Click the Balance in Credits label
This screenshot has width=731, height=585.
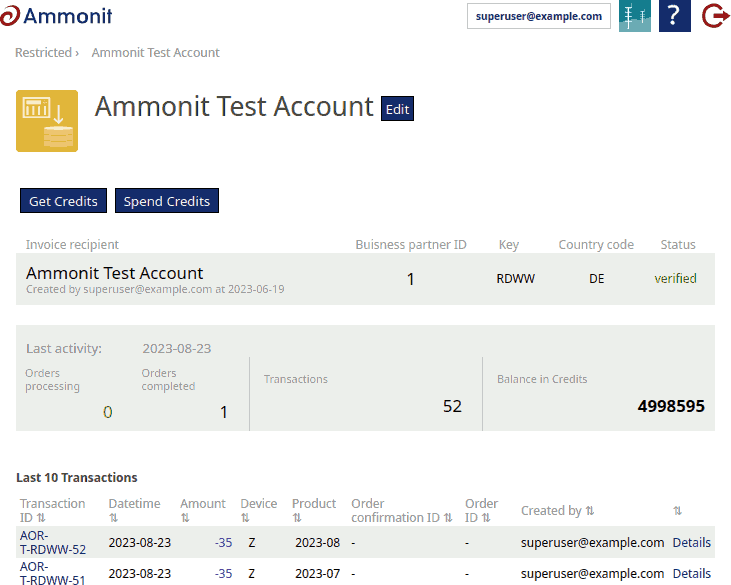point(542,379)
